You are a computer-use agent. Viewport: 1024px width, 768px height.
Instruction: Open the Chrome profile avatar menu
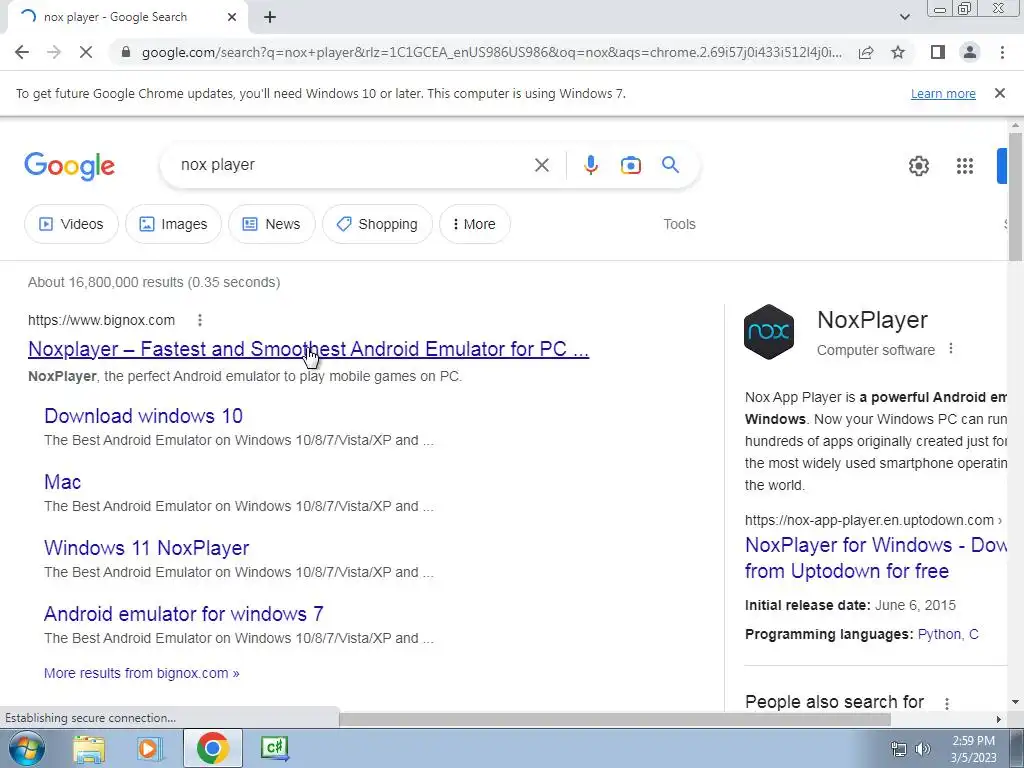[970, 52]
